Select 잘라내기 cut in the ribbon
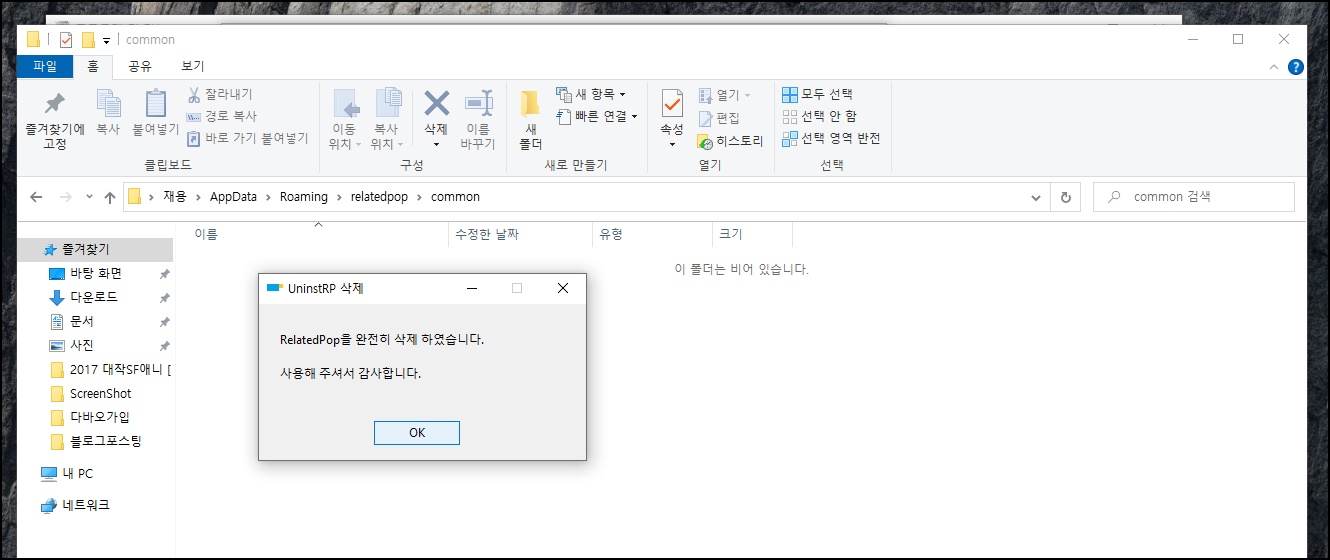Image resolution: width=1330 pixels, height=560 pixels. click(219, 95)
